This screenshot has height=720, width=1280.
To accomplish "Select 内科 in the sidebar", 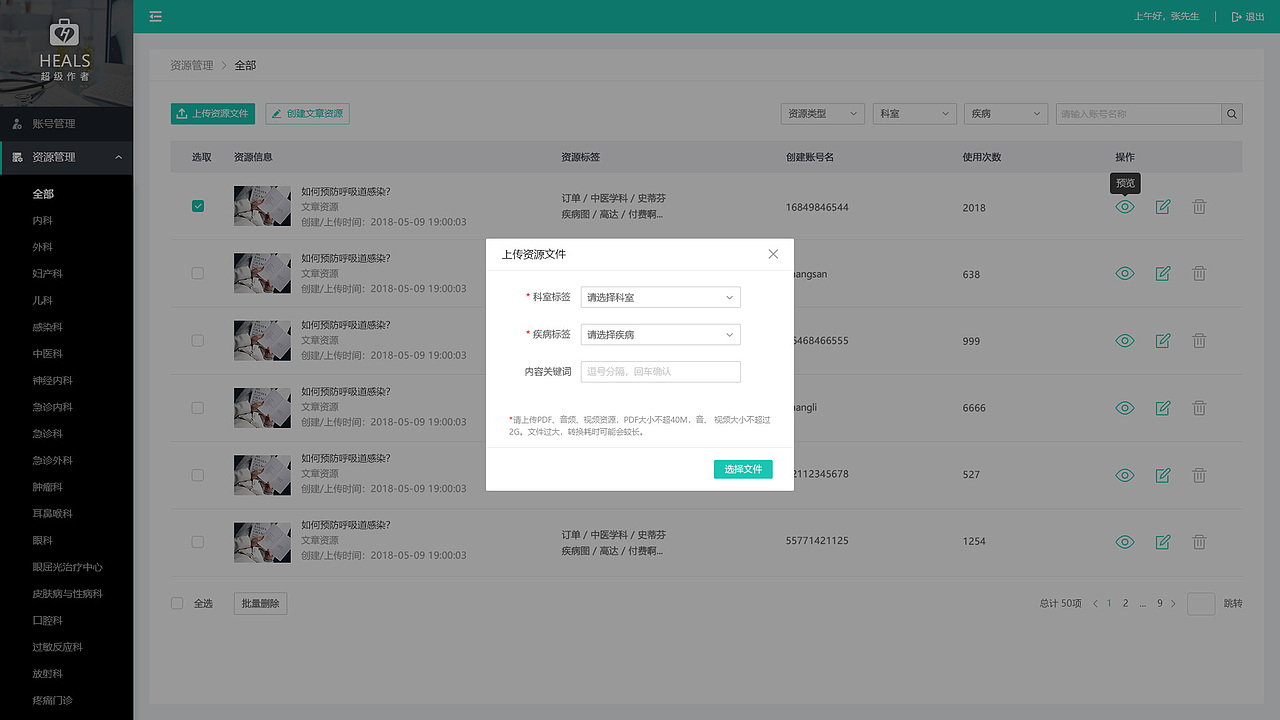I will pos(42,220).
